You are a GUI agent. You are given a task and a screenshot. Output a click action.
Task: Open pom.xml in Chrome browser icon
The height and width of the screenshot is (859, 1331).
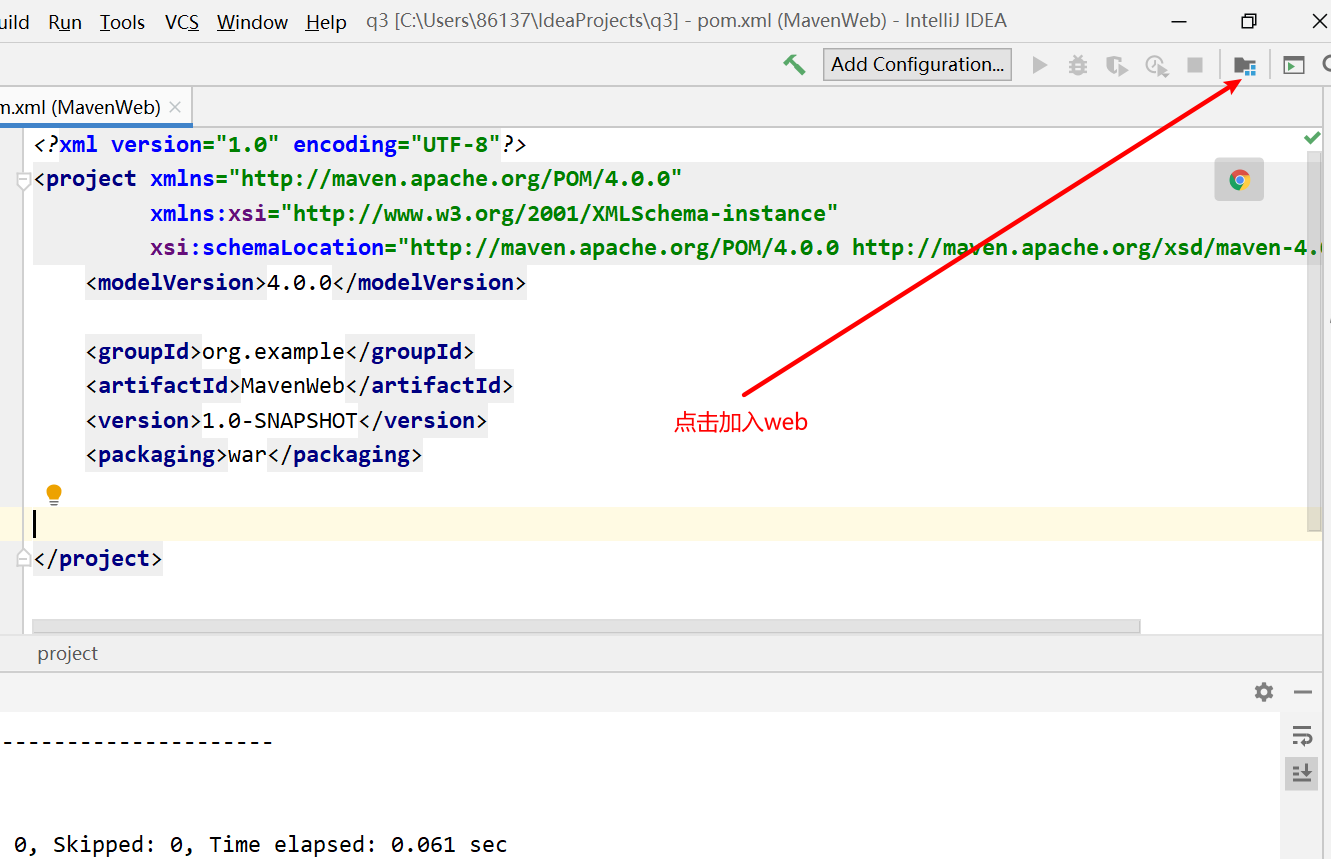(1240, 180)
